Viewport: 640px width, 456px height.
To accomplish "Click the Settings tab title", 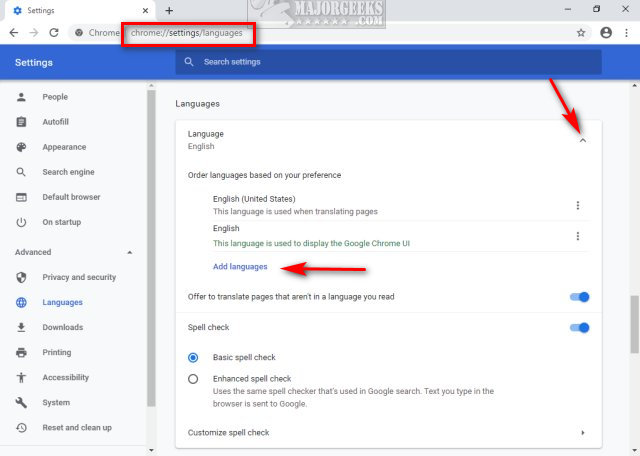I will pyautogui.click(x=40, y=11).
